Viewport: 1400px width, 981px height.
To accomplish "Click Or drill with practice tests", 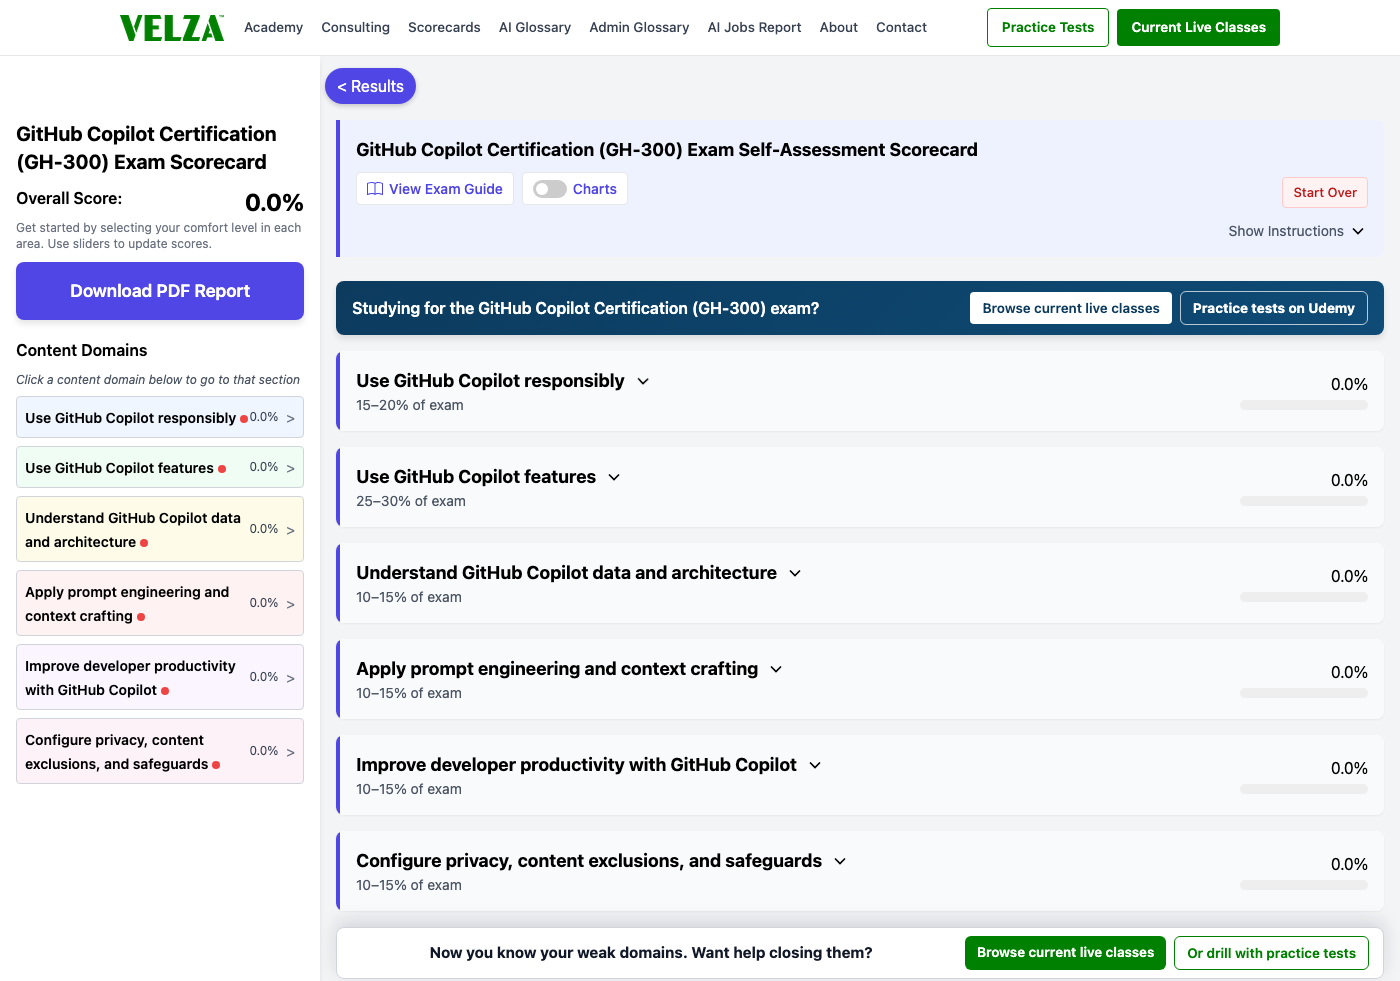I will (x=1271, y=953).
